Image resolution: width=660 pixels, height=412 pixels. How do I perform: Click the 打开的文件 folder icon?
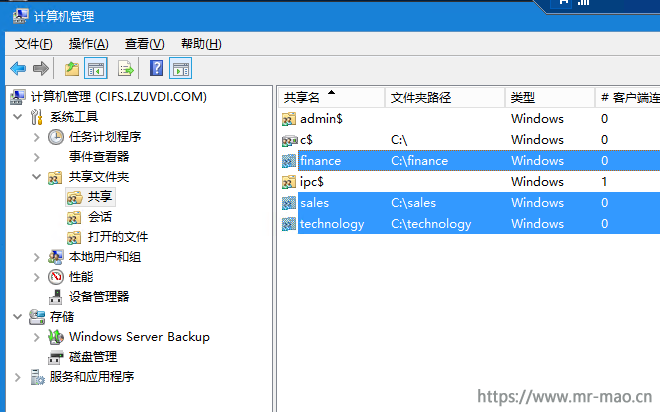click(74, 237)
